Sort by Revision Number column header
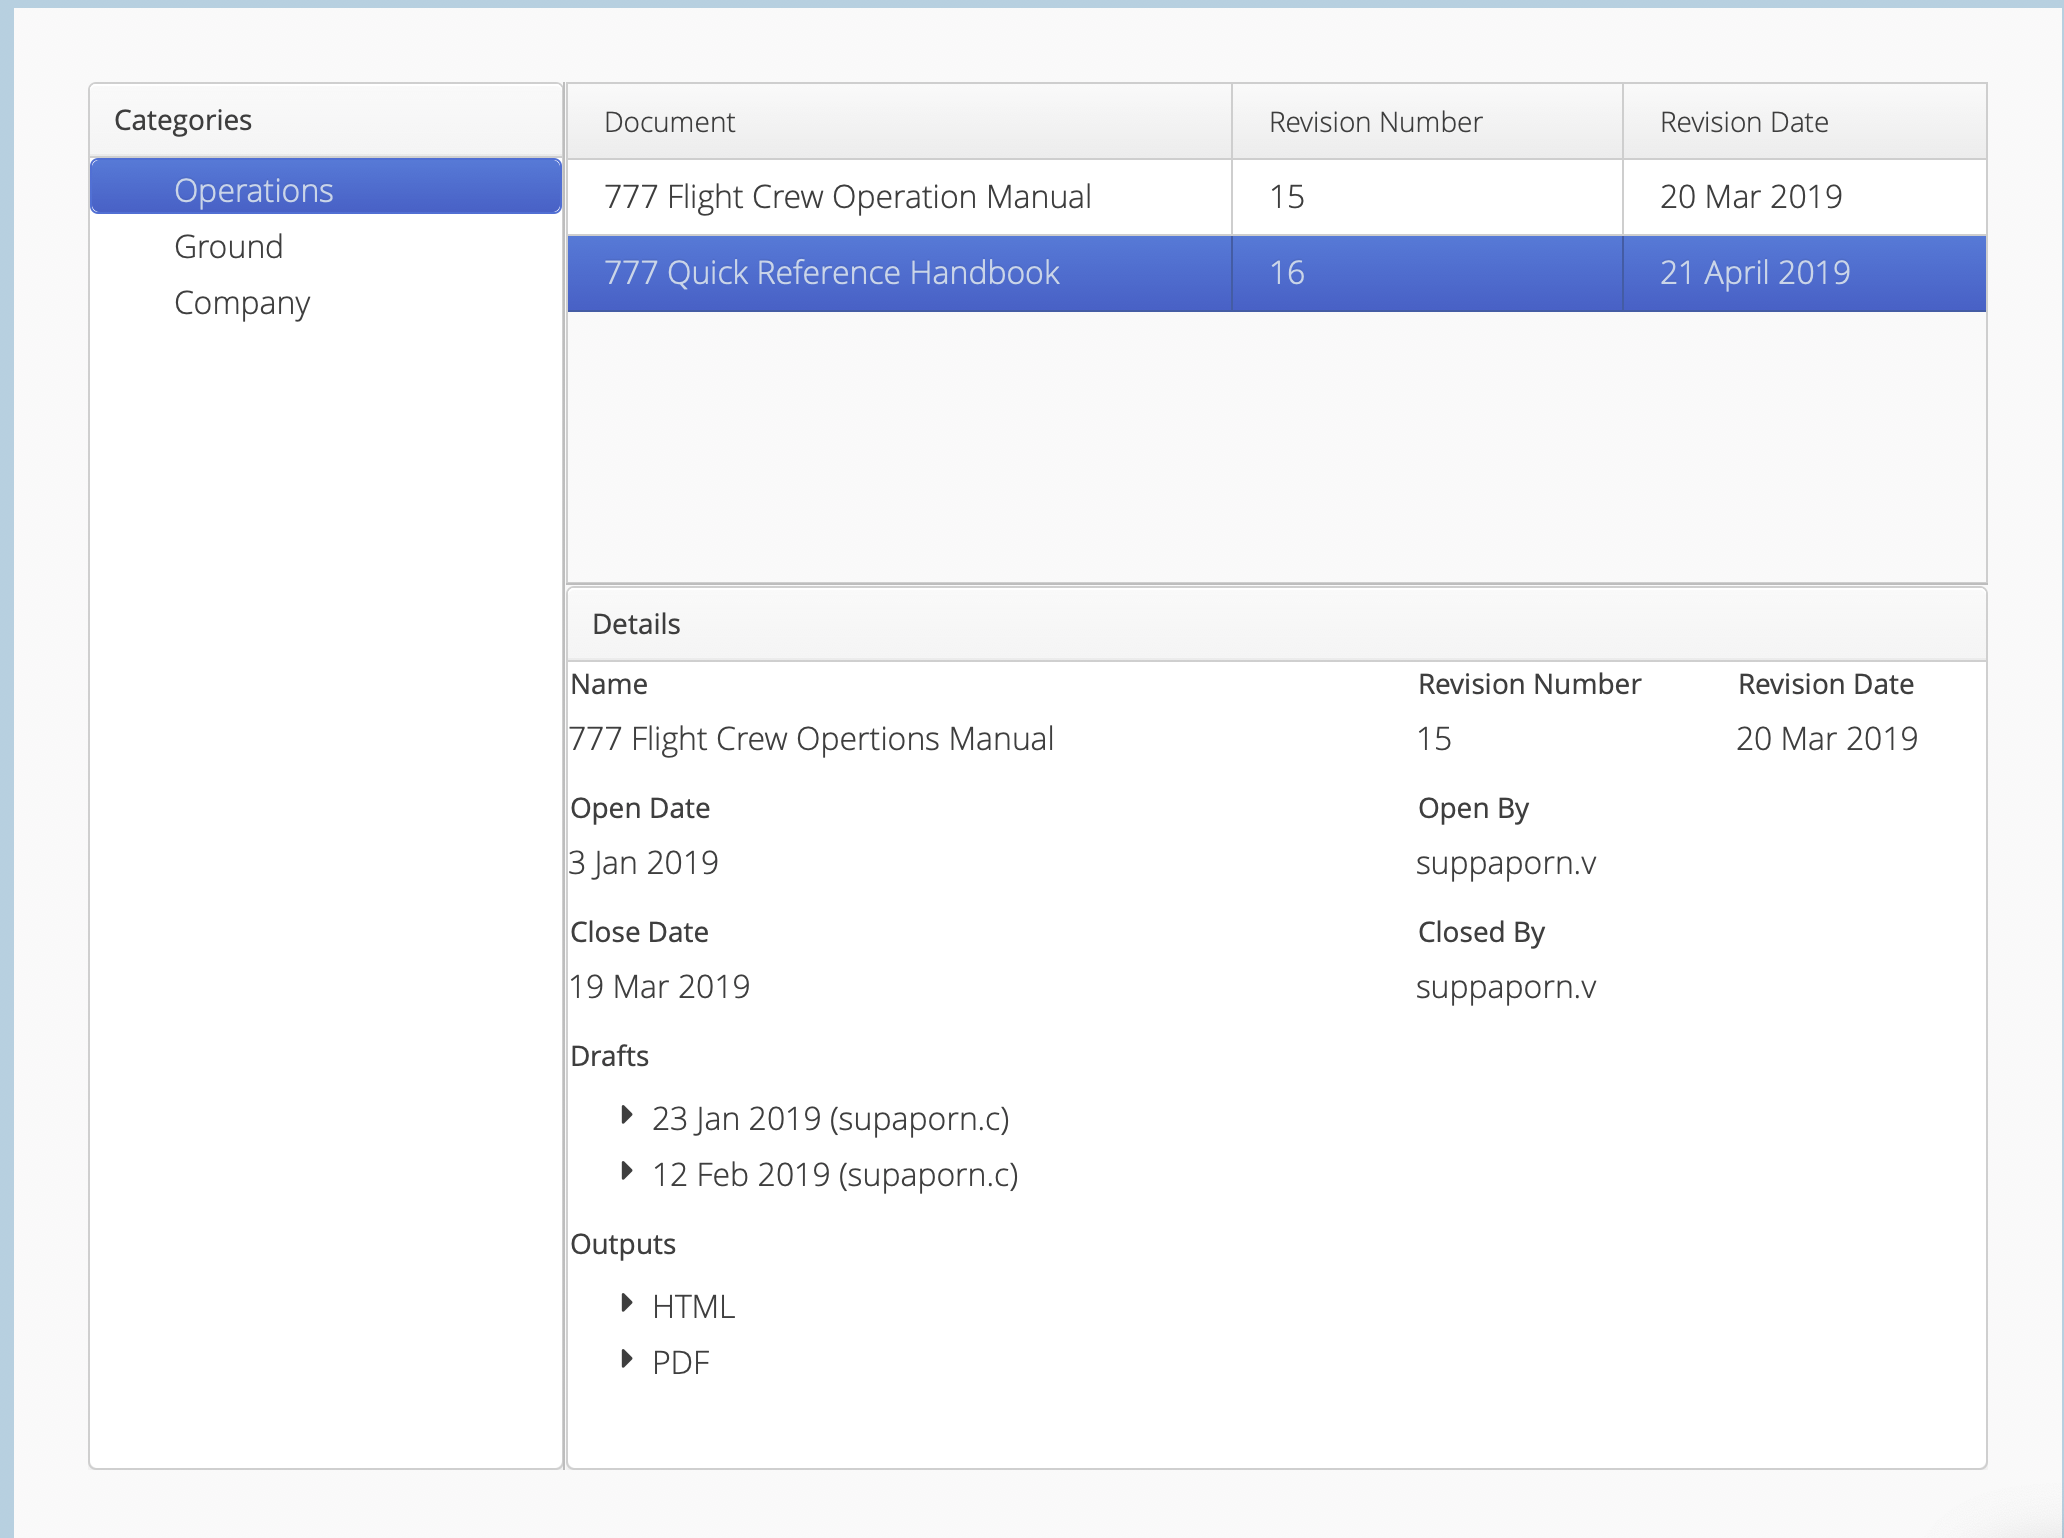This screenshot has width=2064, height=1538. [x=1375, y=122]
